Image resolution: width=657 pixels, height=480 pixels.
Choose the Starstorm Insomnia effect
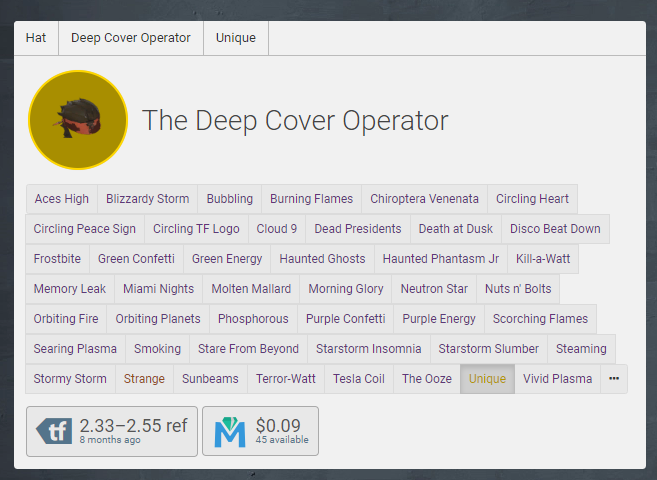click(x=369, y=349)
